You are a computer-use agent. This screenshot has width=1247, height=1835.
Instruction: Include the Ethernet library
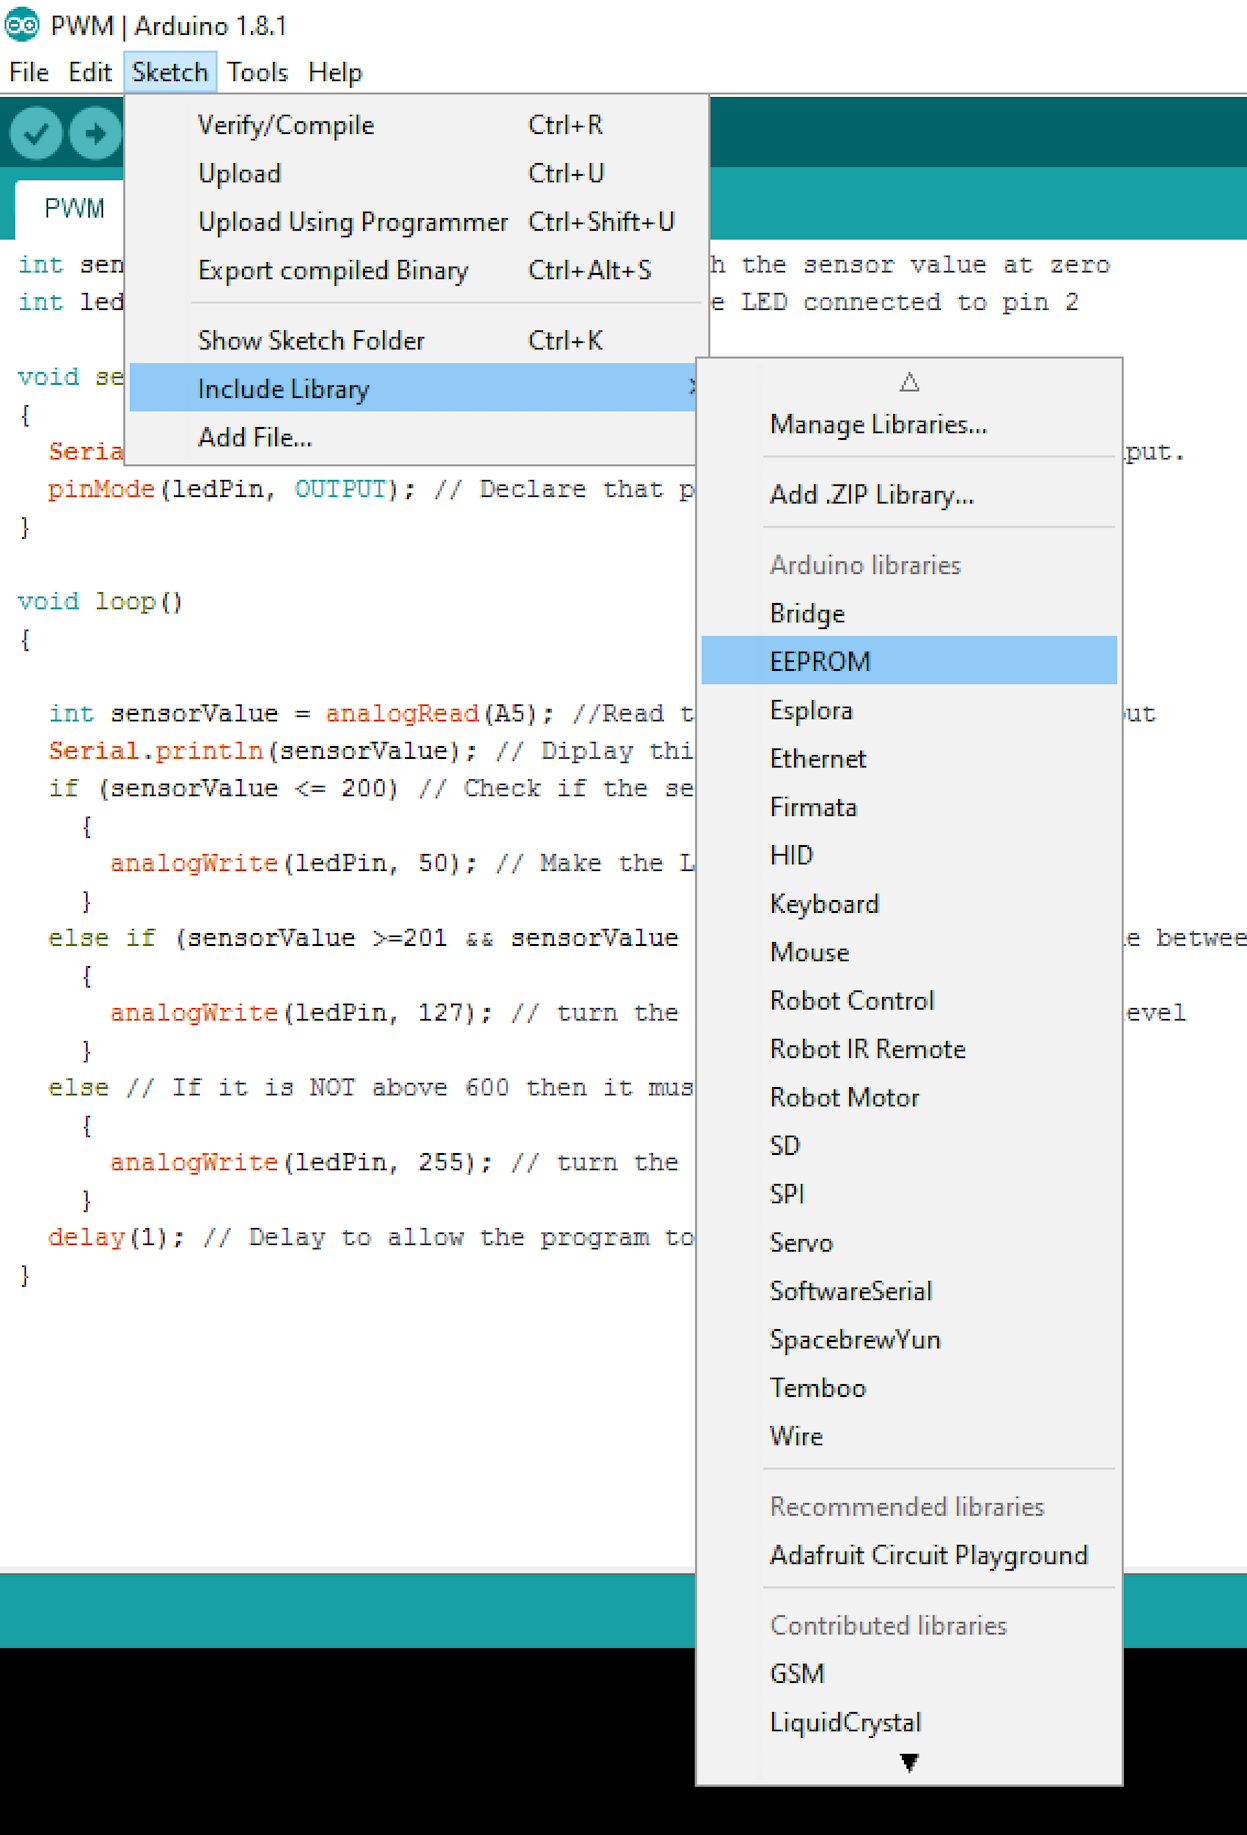(x=909, y=758)
